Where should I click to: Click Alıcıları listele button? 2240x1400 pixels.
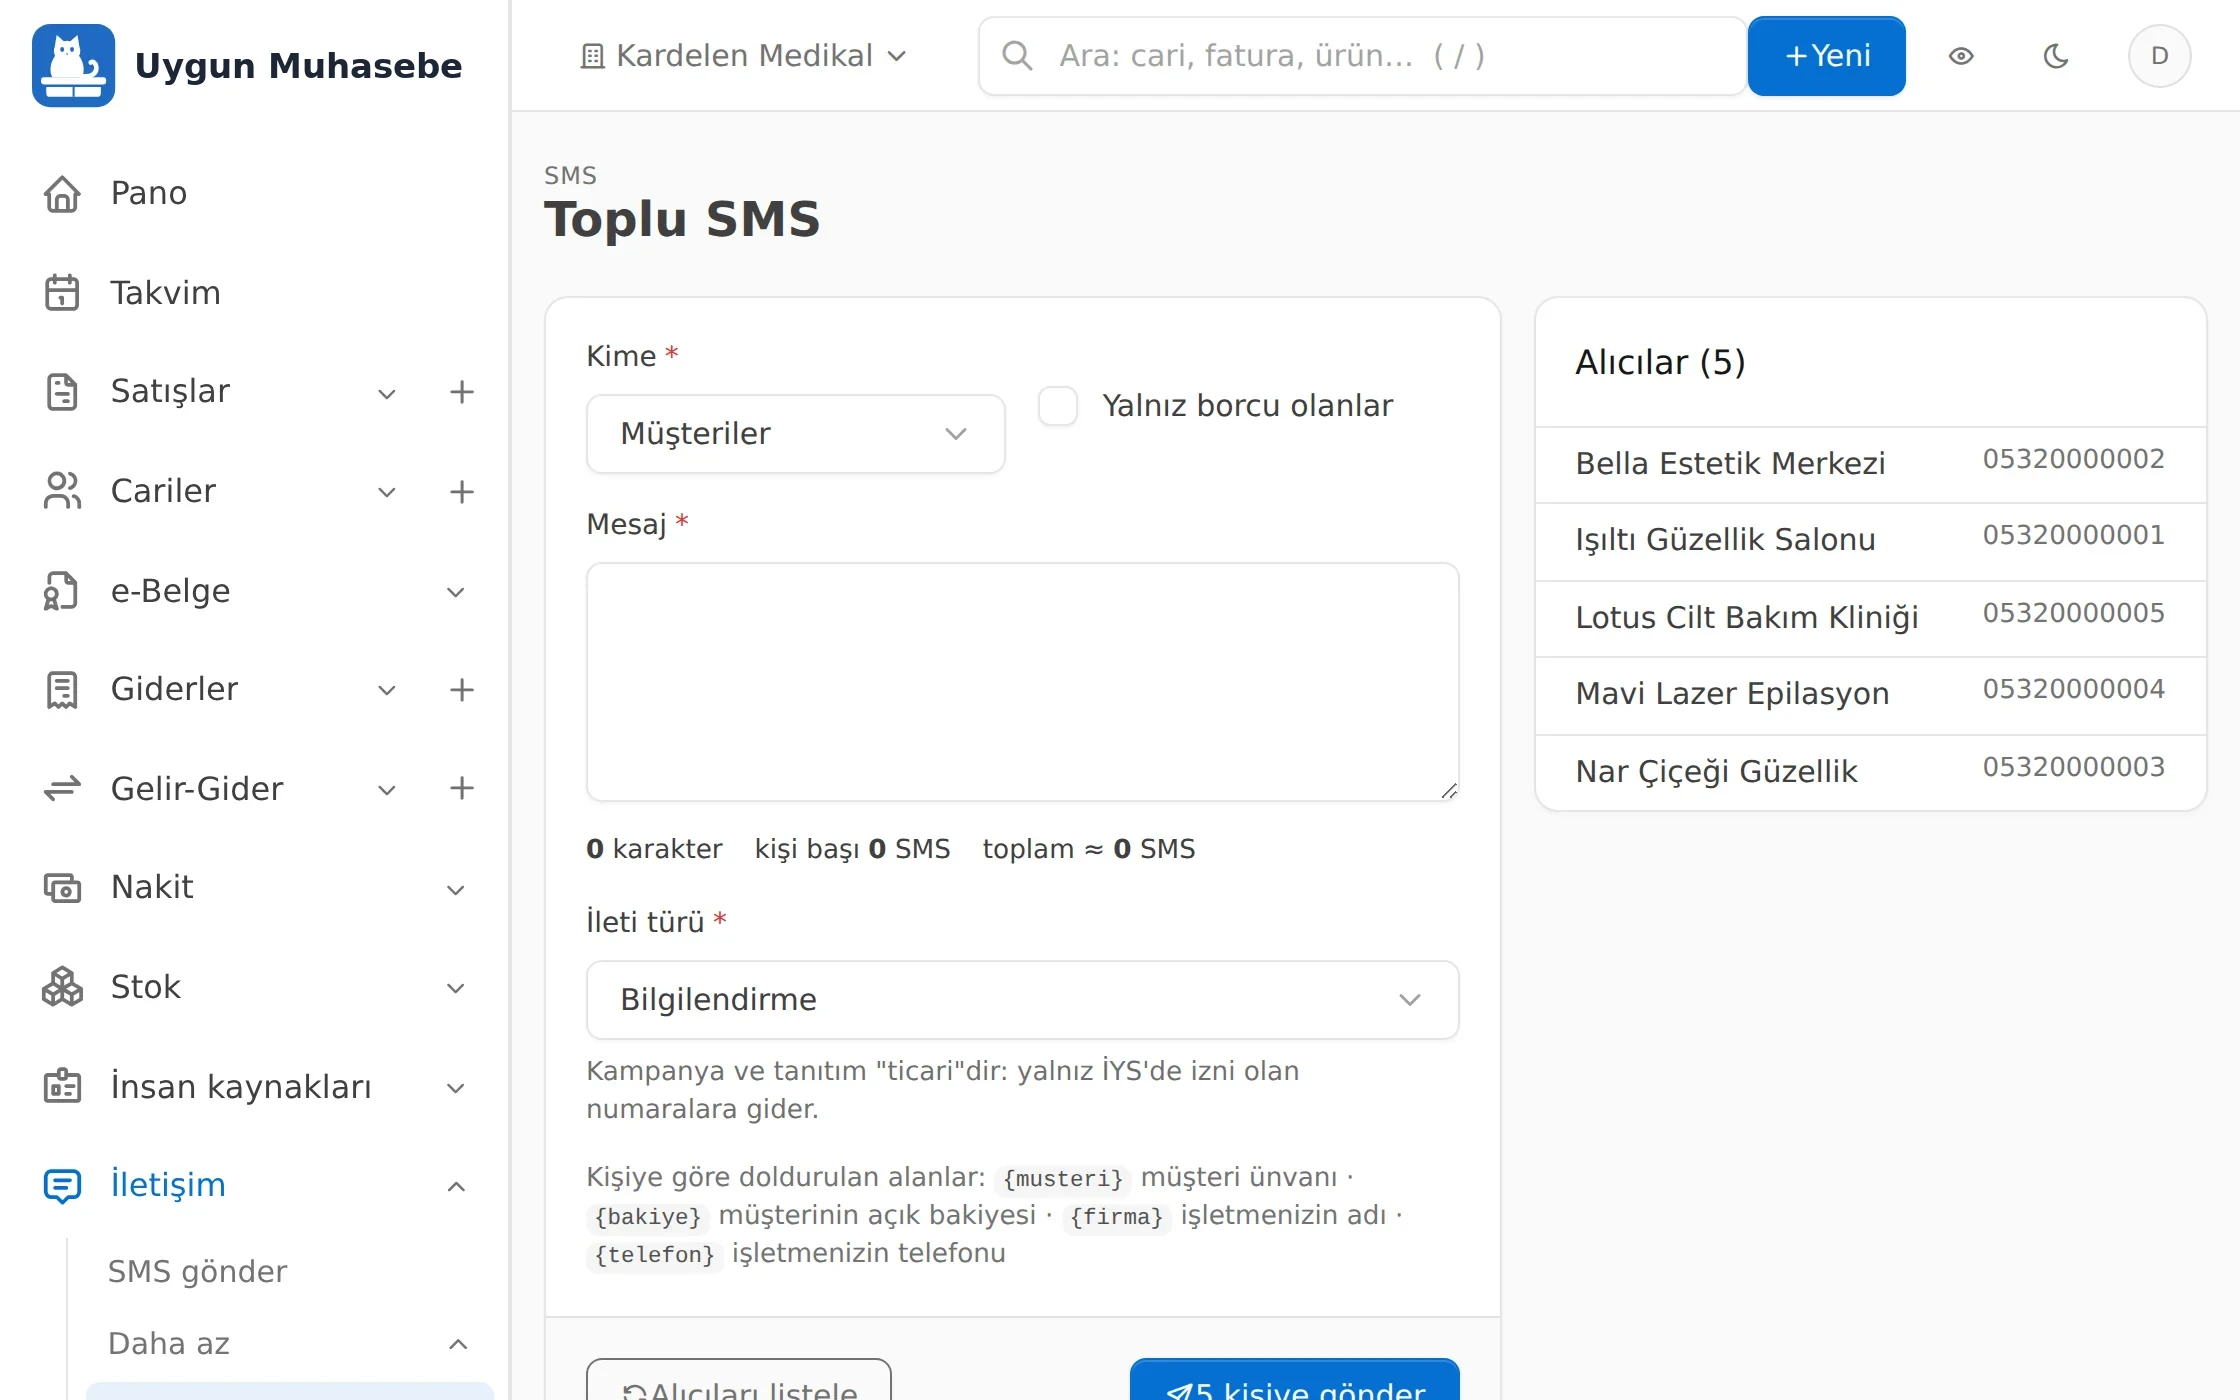(738, 1380)
